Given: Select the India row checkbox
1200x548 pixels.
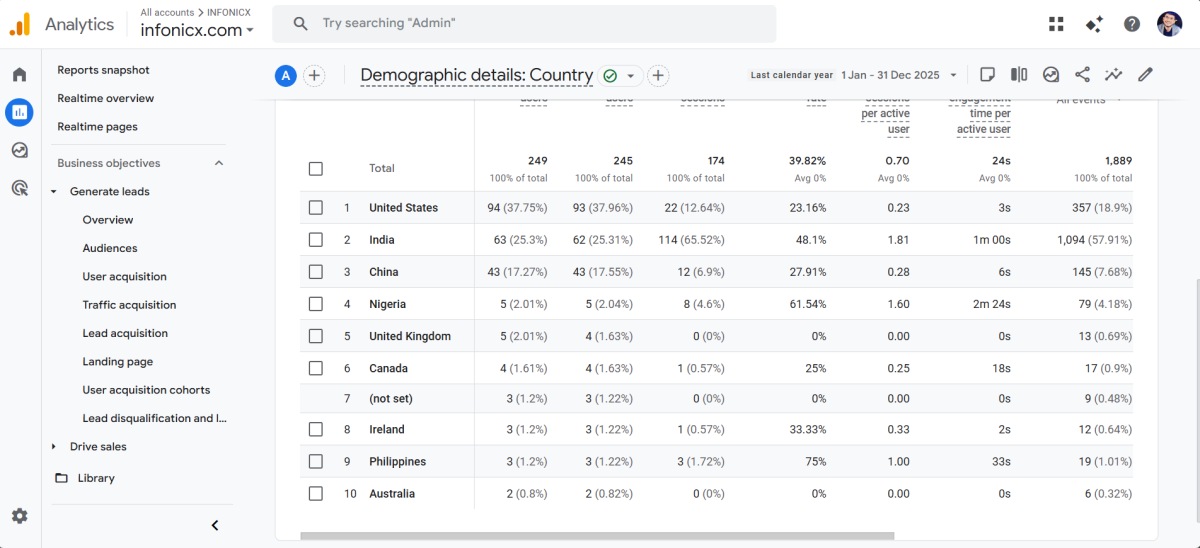Looking at the screenshot, I should (316, 240).
